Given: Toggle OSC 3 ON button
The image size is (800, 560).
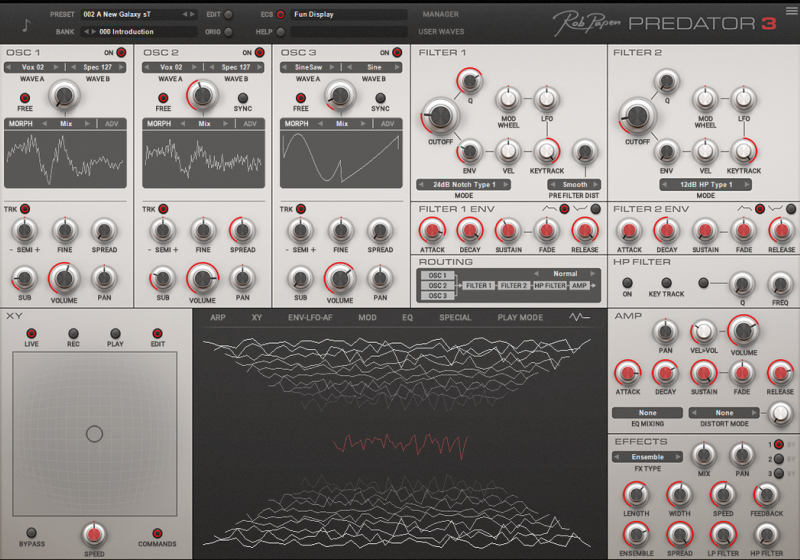Looking at the screenshot, I should coord(396,53).
